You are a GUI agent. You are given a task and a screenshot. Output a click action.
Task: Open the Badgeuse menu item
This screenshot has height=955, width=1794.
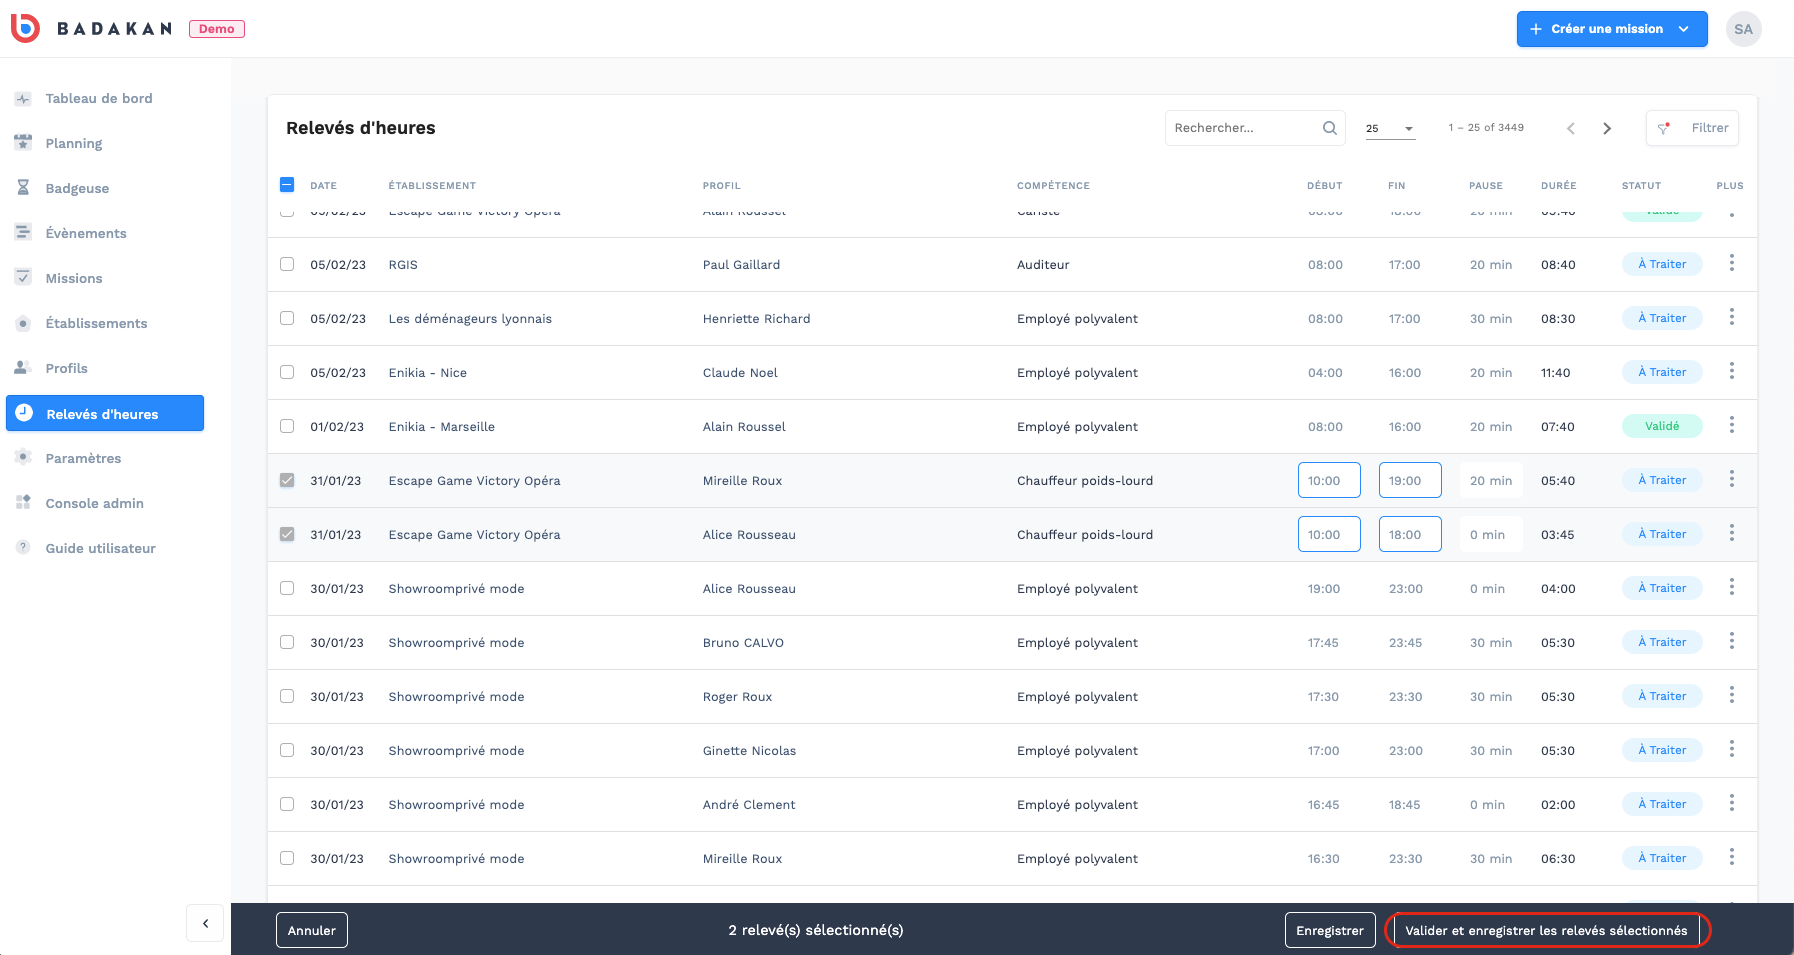coord(77,188)
